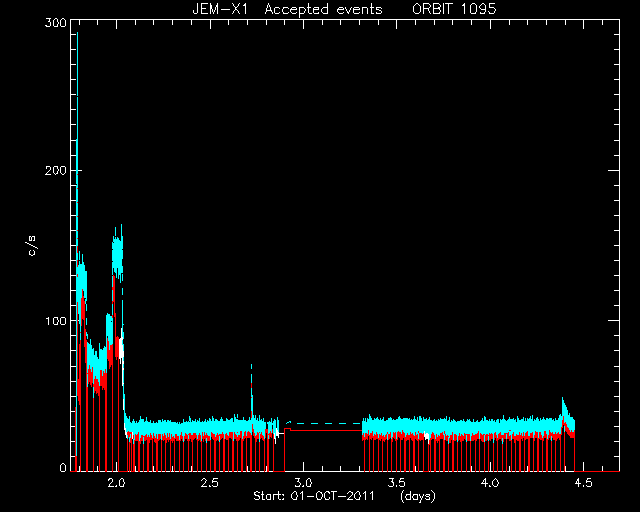Click the 4.5 x-axis tick label
The height and width of the screenshot is (512, 640).
coord(583,483)
